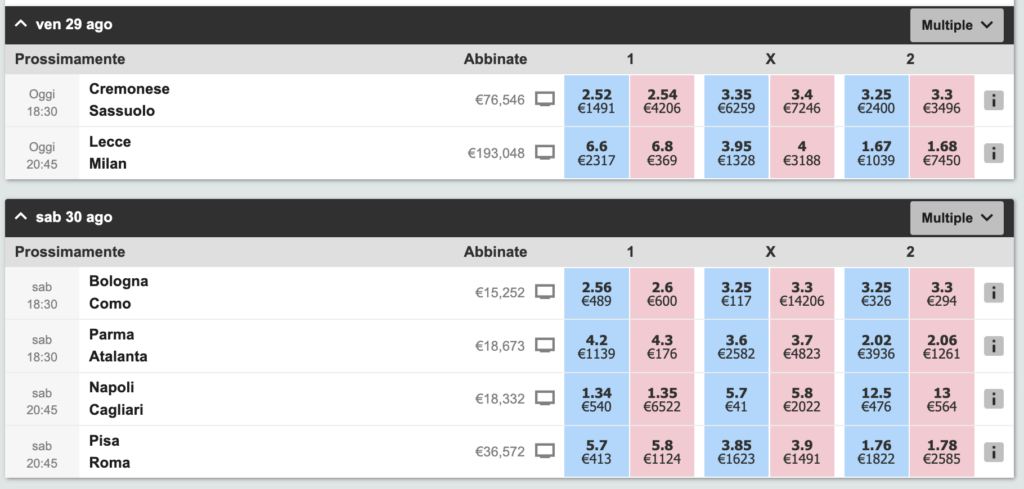Screen dimensions: 1024x489
Task: Open info icon for Cremonese vs Sassuolo
Action: pyautogui.click(x=993, y=100)
